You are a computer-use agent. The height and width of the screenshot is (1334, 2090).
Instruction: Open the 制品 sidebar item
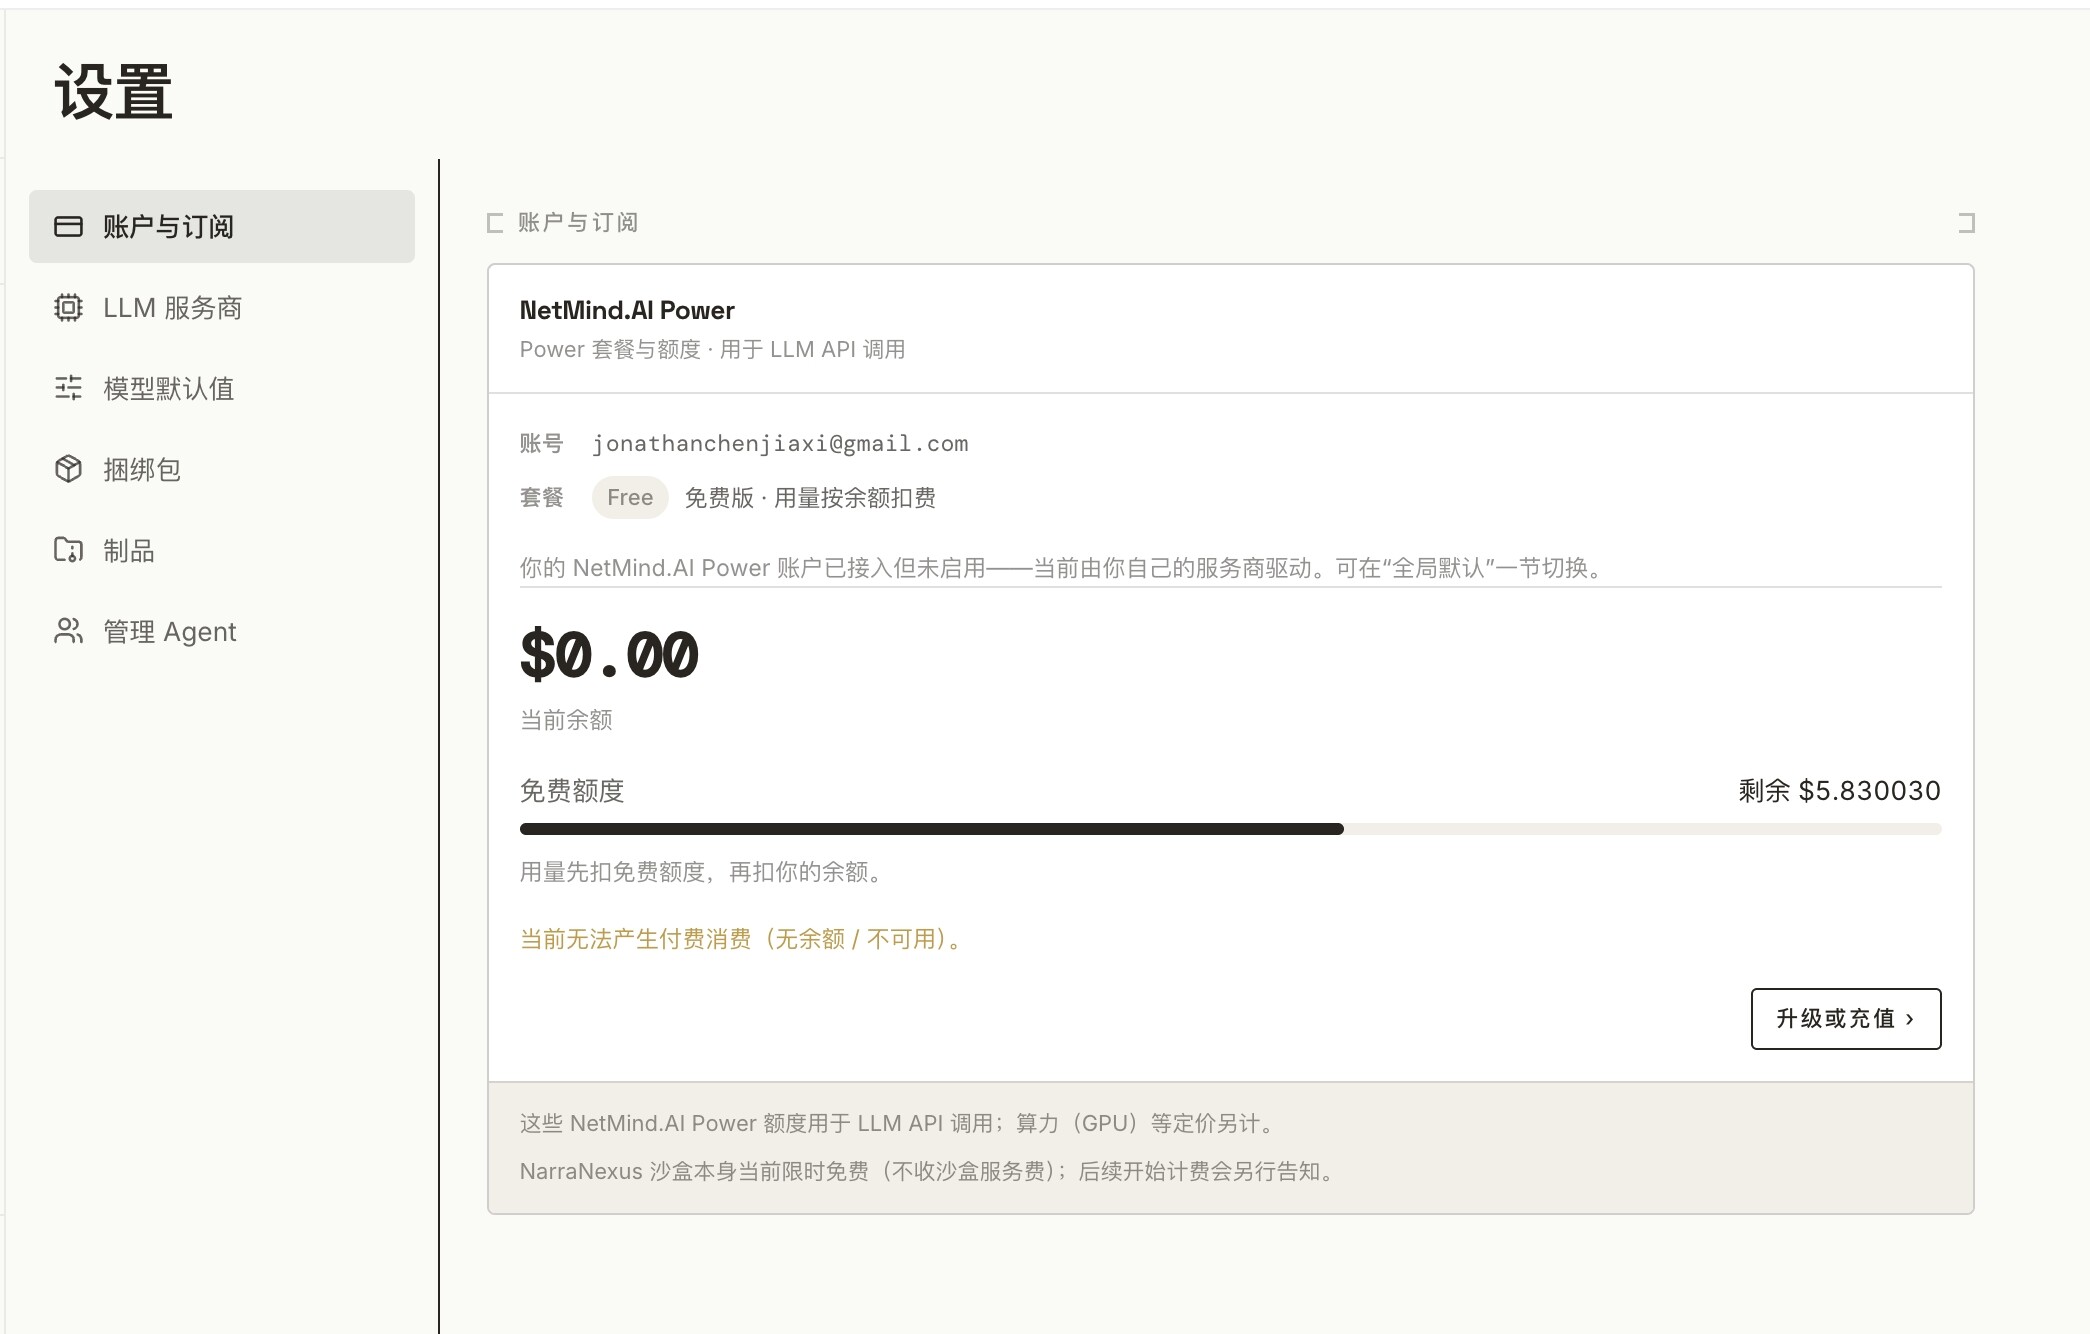click(x=222, y=550)
